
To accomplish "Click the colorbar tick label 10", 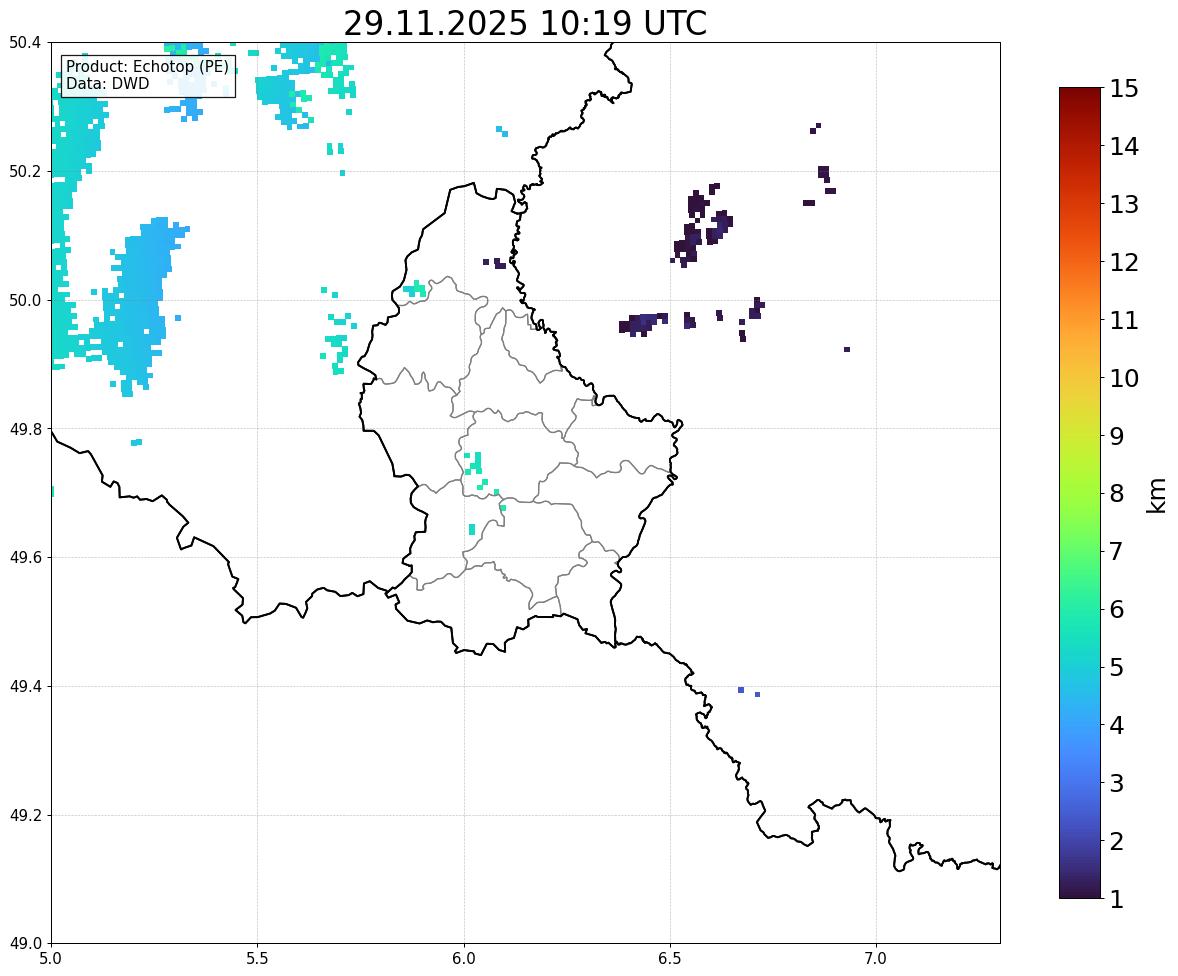I will click(x=1124, y=378).
